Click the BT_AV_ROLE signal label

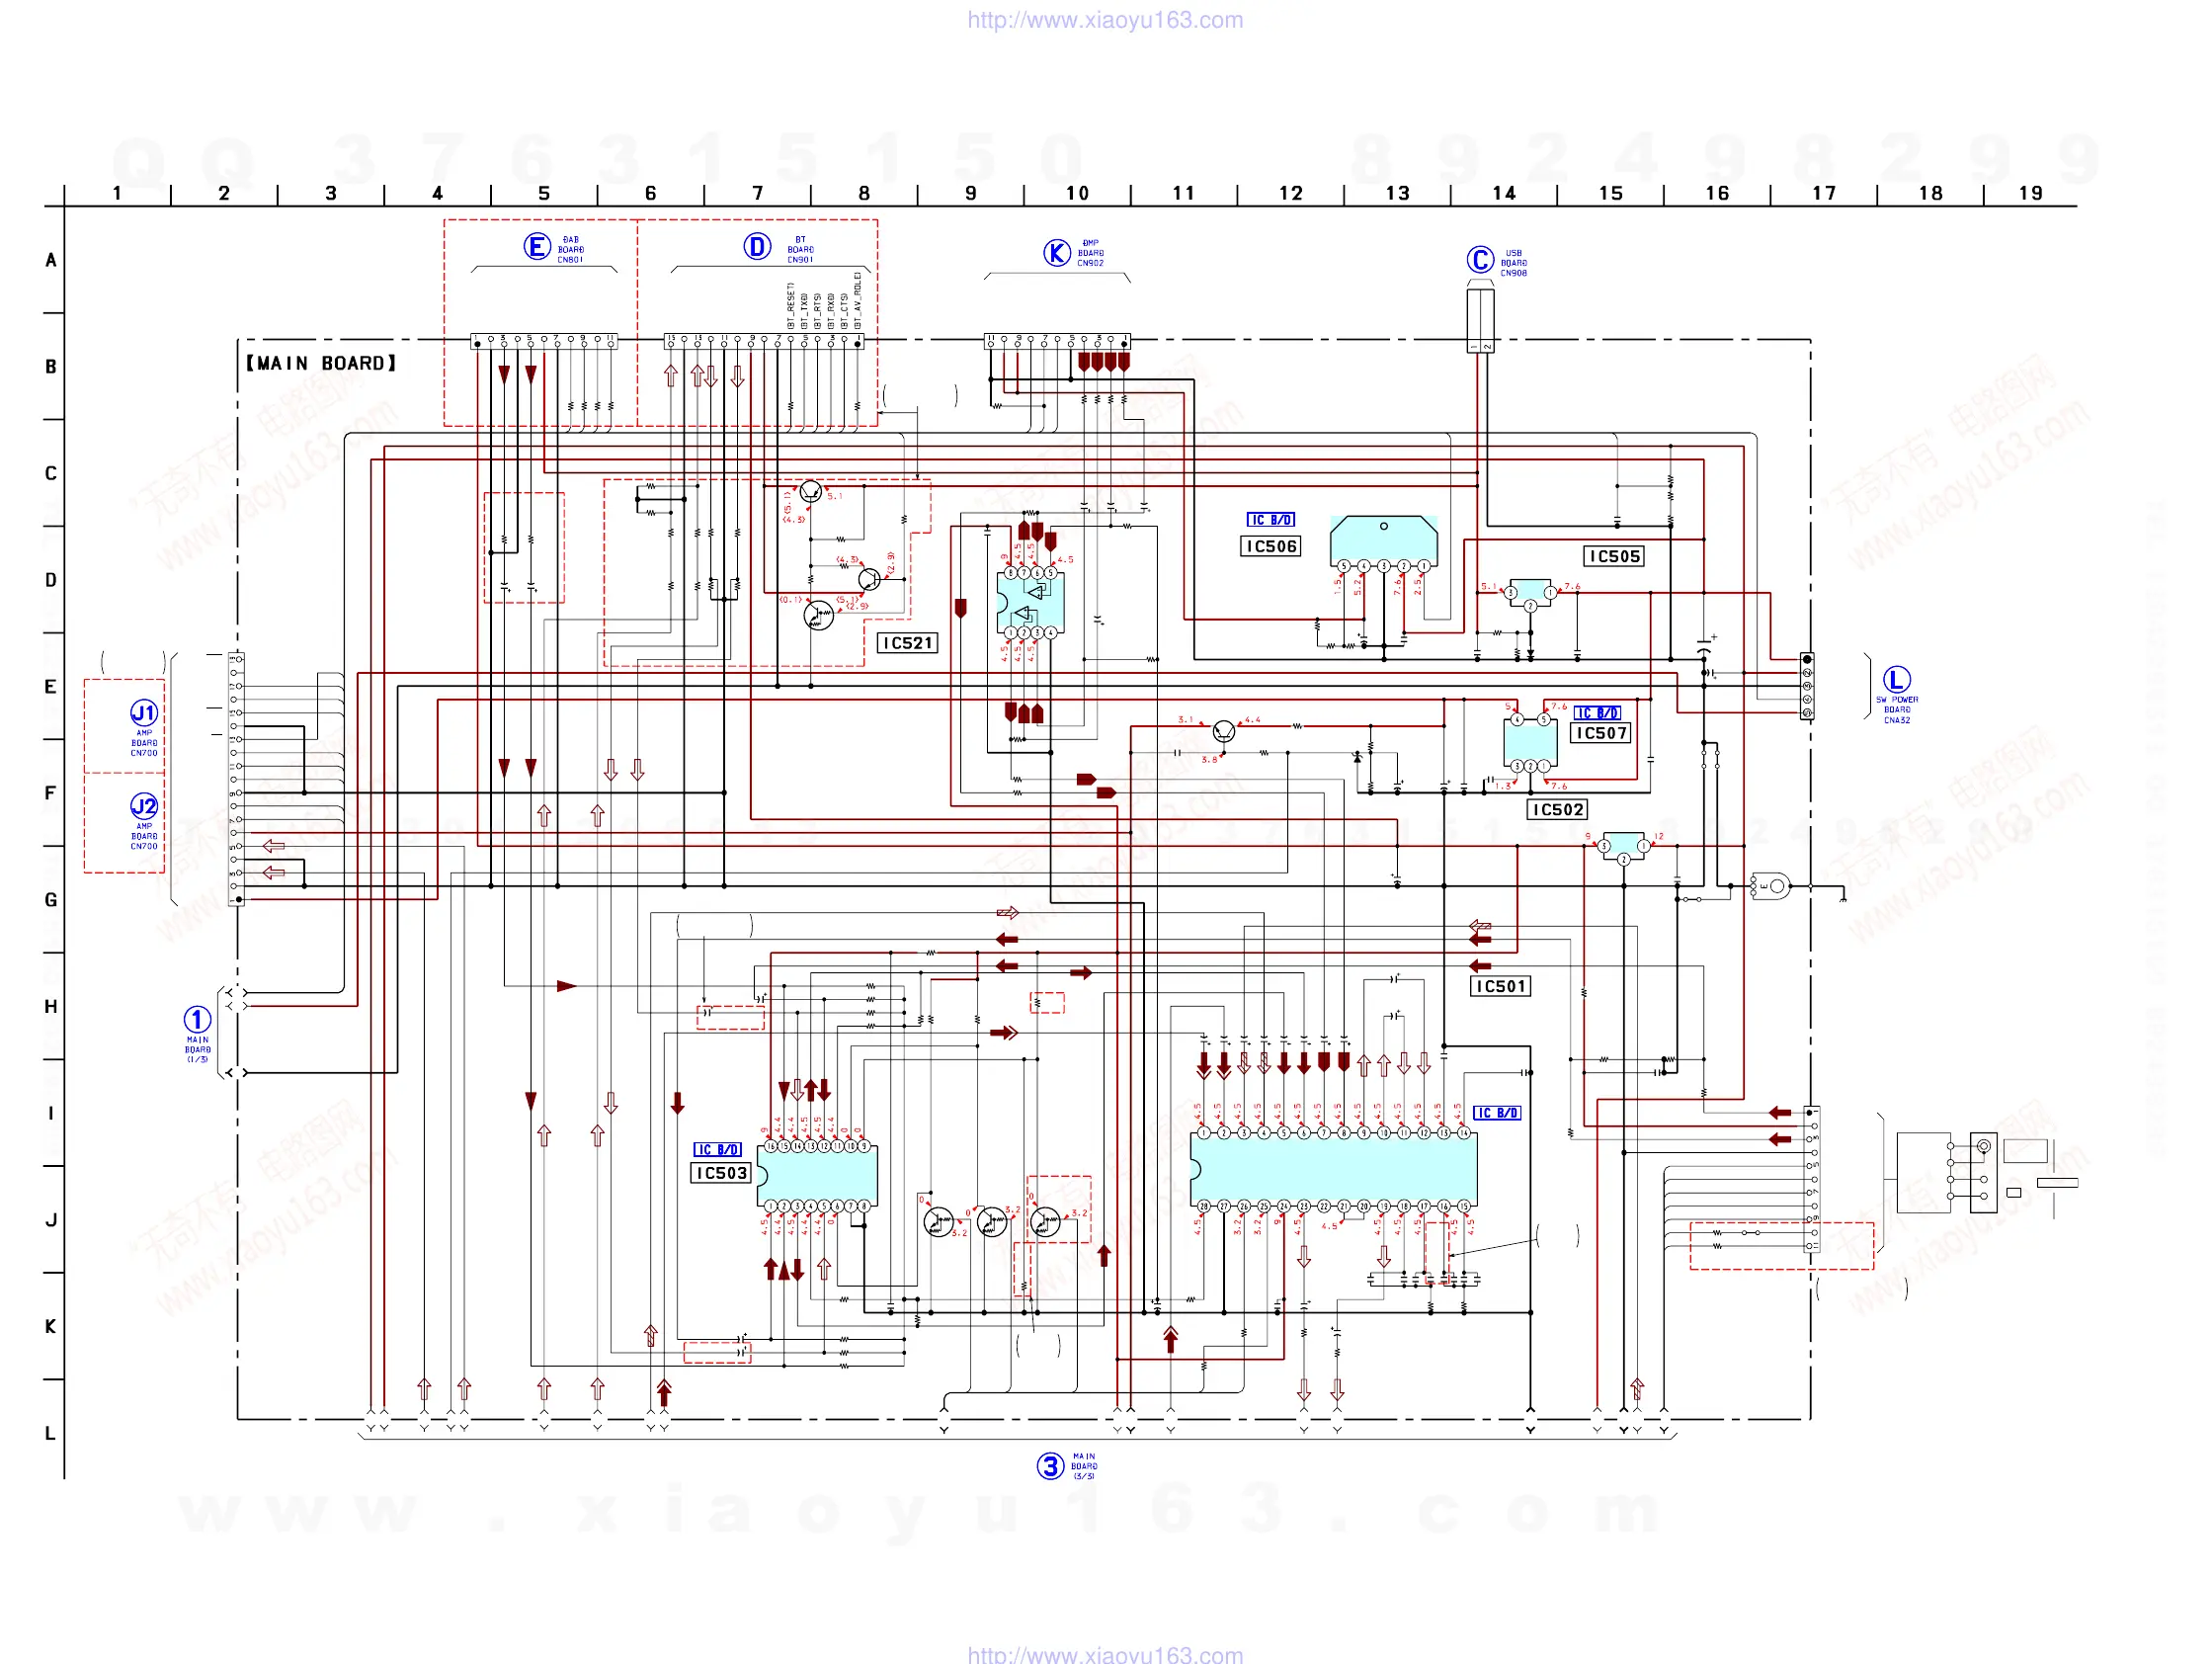(x=857, y=300)
